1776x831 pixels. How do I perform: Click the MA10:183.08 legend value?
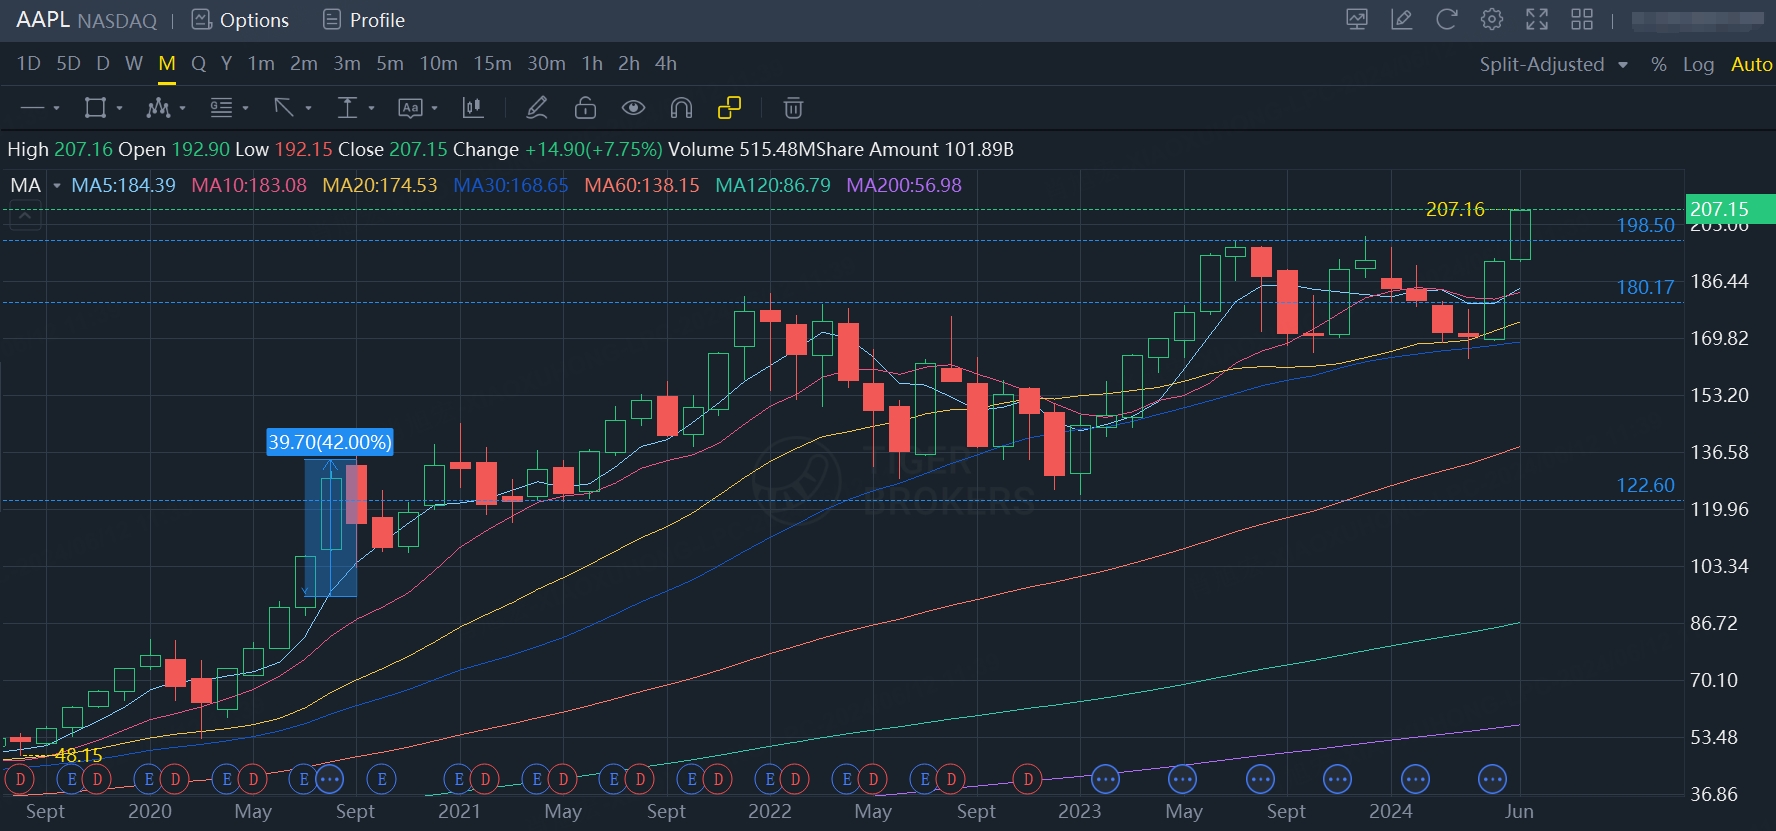[x=249, y=185]
